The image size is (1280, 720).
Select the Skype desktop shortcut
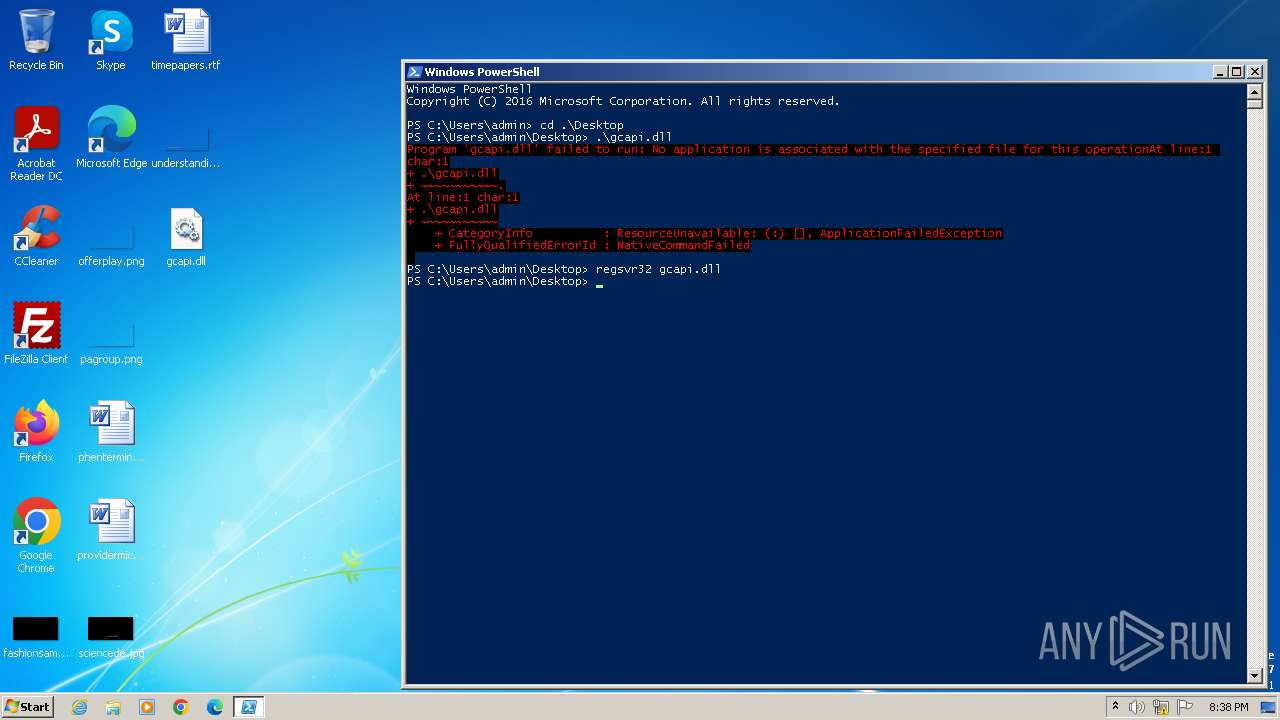click(x=110, y=40)
